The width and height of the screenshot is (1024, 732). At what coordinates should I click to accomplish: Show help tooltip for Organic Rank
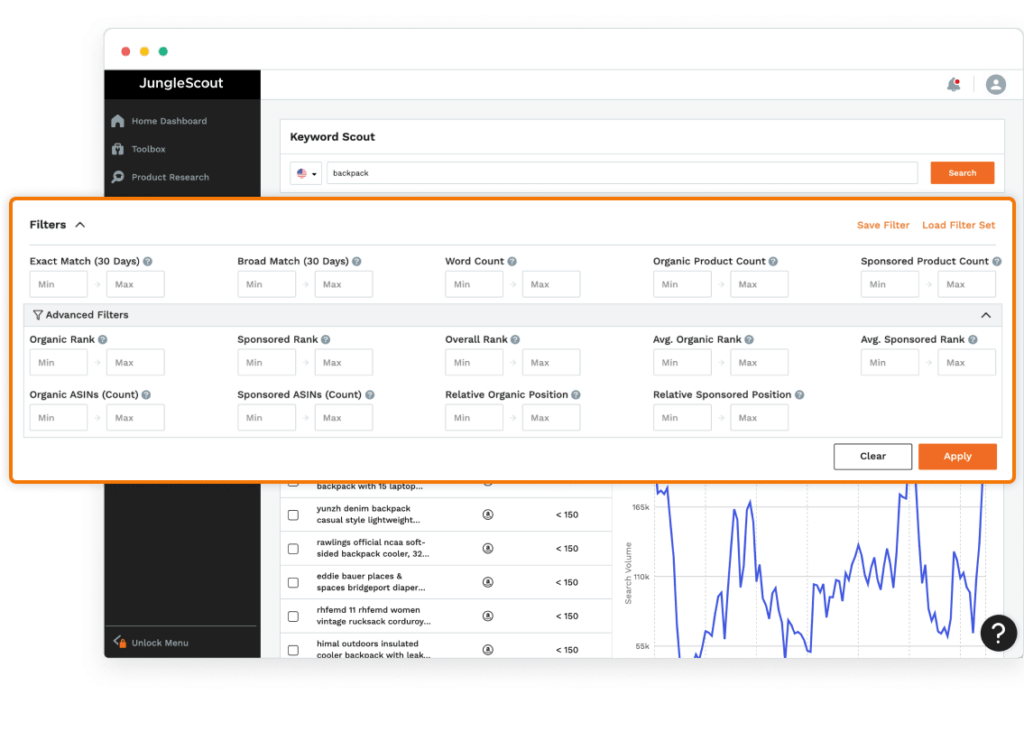[103, 340]
